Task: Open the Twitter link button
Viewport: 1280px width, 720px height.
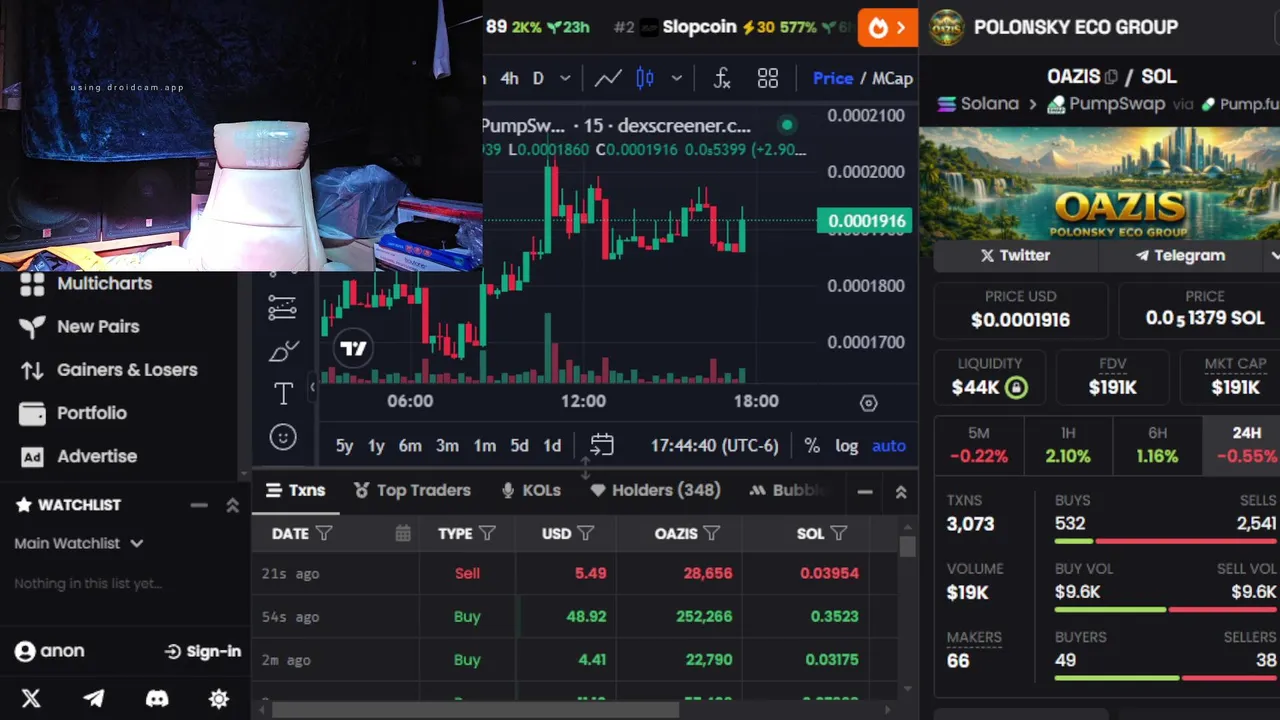Action: click(x=1015, y=255)
